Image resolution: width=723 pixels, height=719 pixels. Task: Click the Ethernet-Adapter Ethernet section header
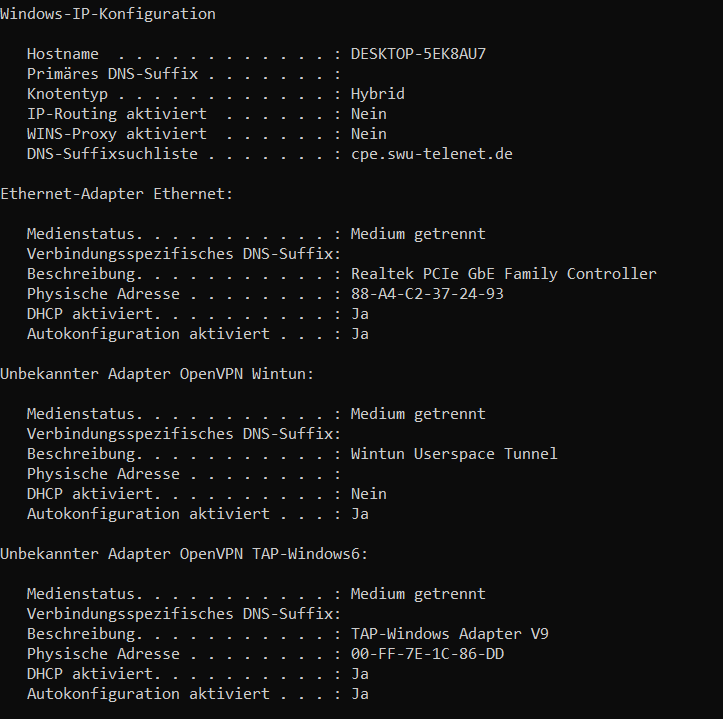117,194
